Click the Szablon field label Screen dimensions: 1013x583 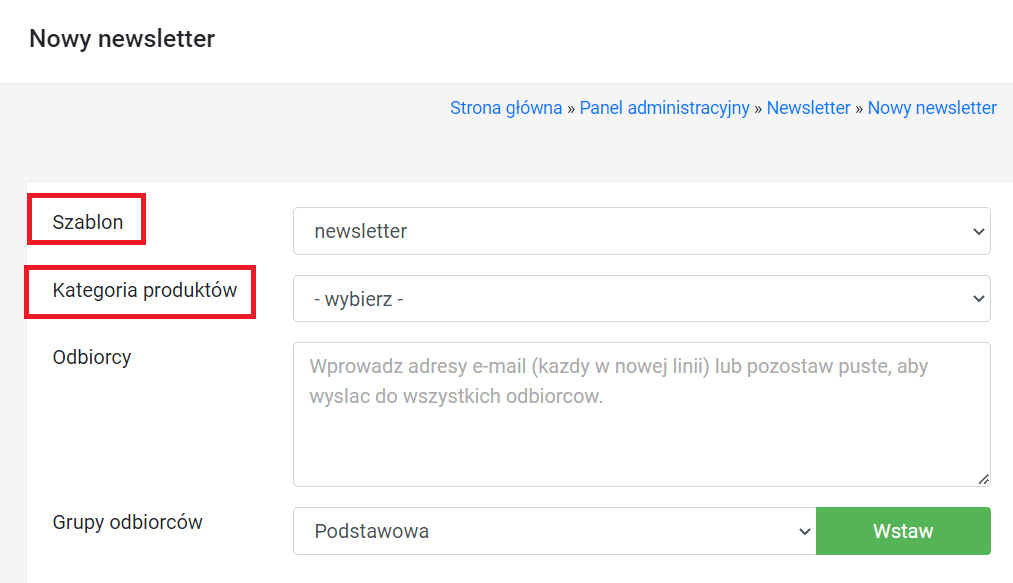coord(88,222)
